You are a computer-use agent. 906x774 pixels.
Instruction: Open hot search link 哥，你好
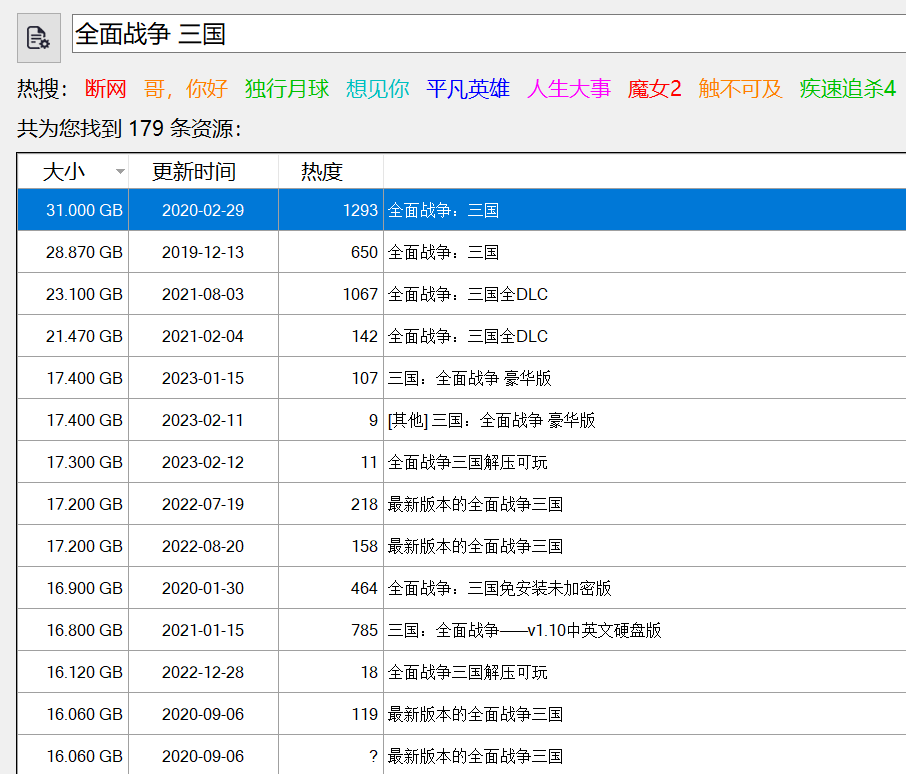pyautogui.click(x=185, y=89)
